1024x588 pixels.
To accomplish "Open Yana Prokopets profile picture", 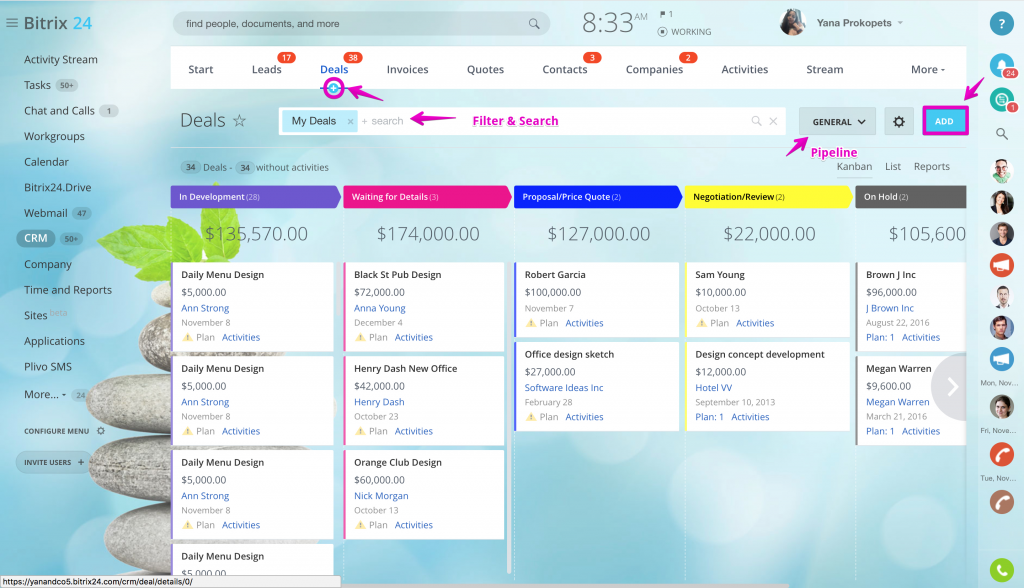I will pyautogui.click(x=792, y=22).
